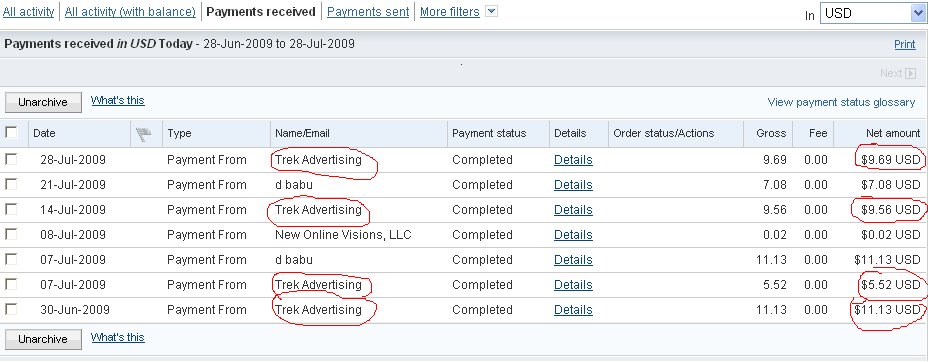
Task: Click the 30-Jun-2009 date cell
Action: 75,309
